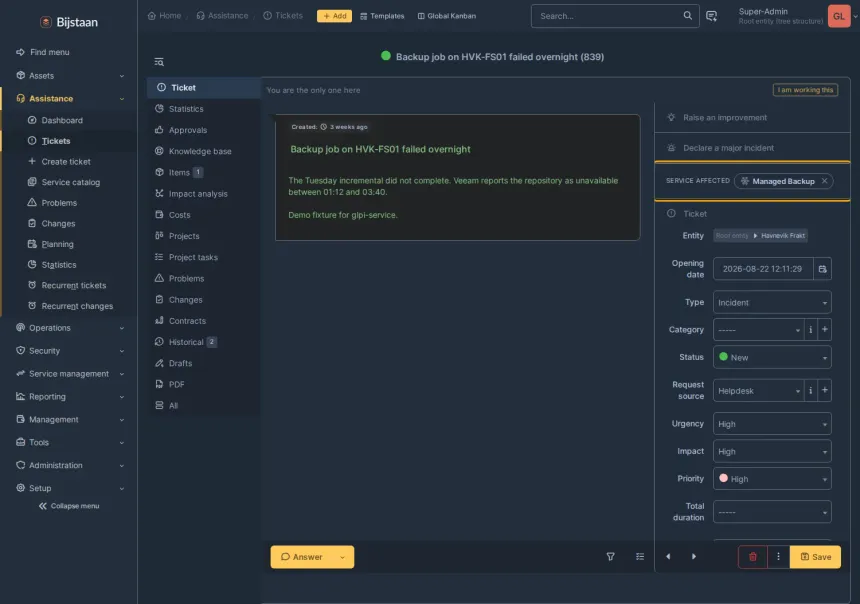Open the Impact dropdown
860x604 pixels.
pyautogui.click(x=772, y=451)
